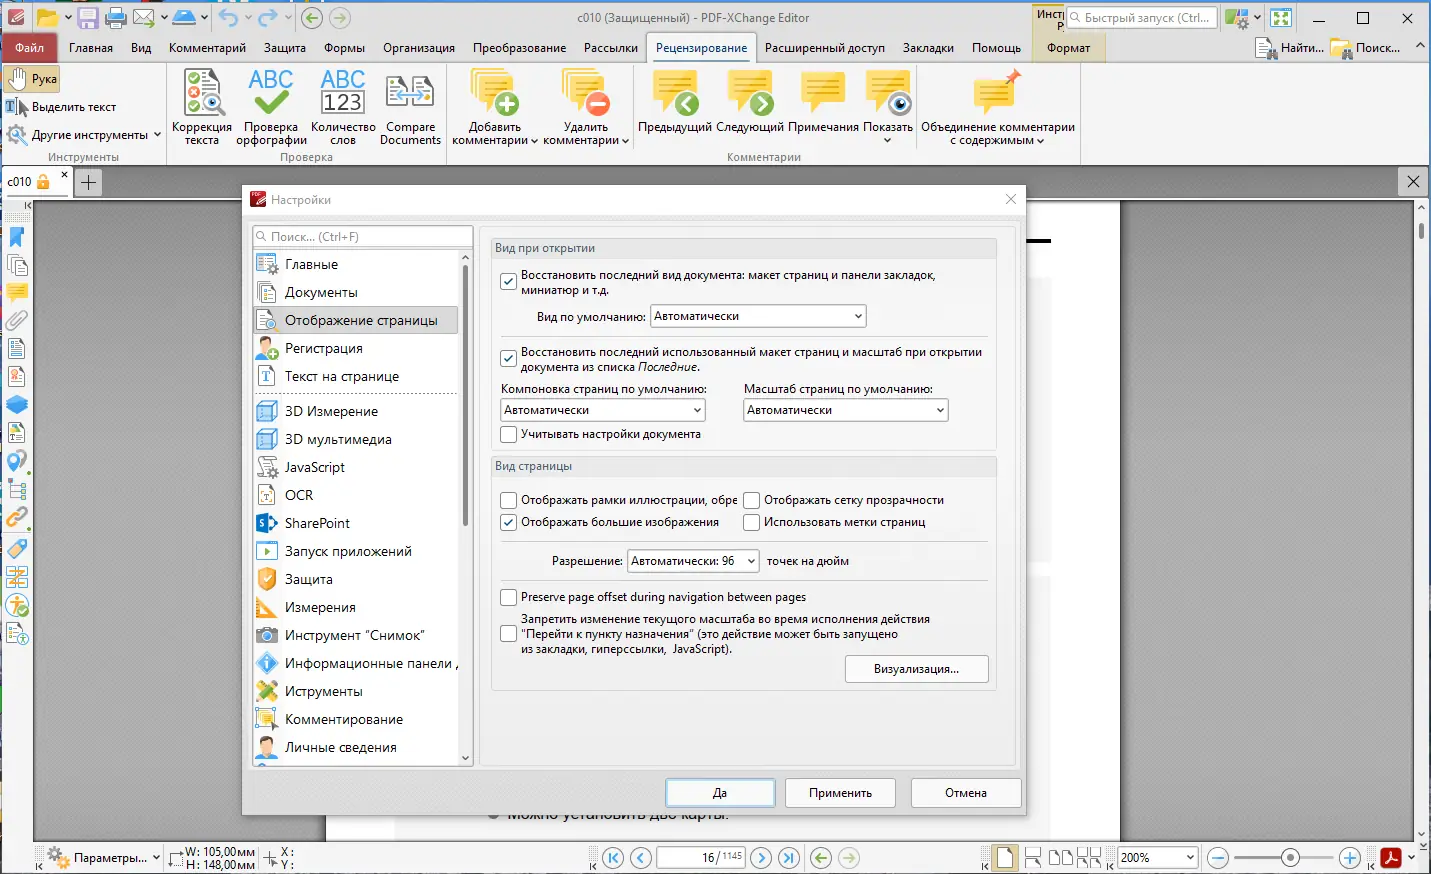Open word count with Количество слов
Viewport: 1431px width, 874px height.
coord(342,100)
